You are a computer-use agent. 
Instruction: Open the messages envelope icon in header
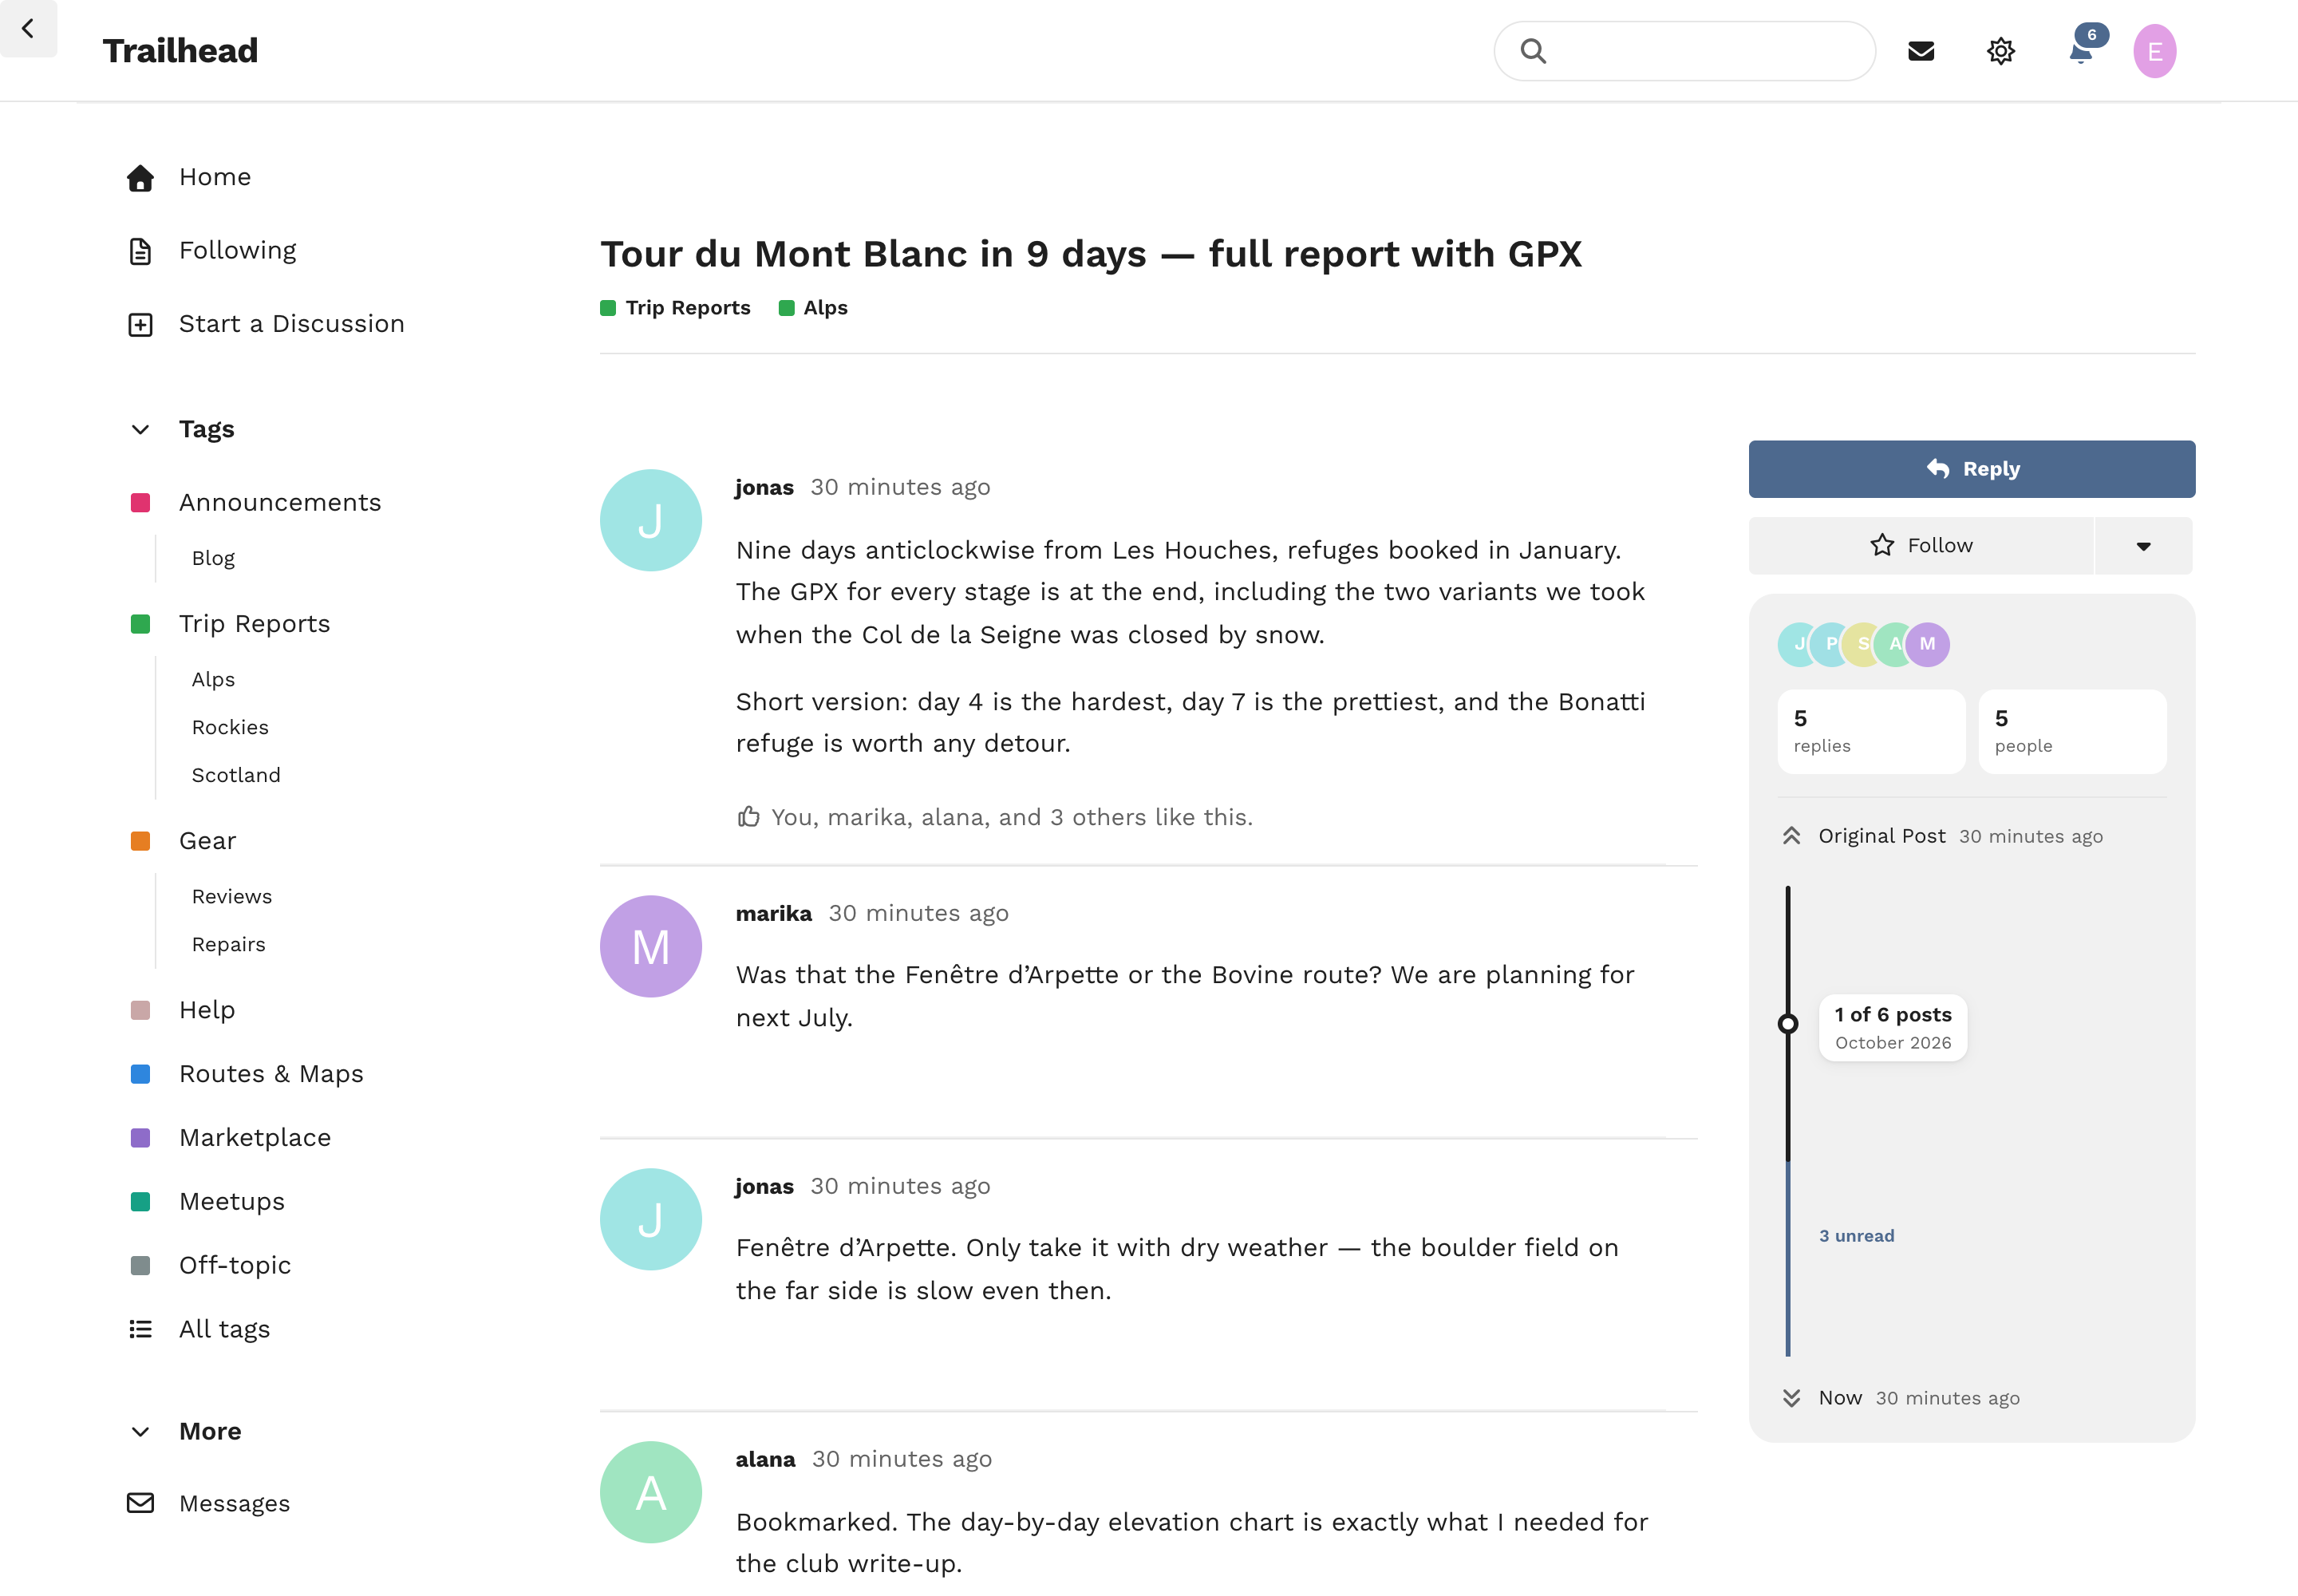[x=1921, y=51]
